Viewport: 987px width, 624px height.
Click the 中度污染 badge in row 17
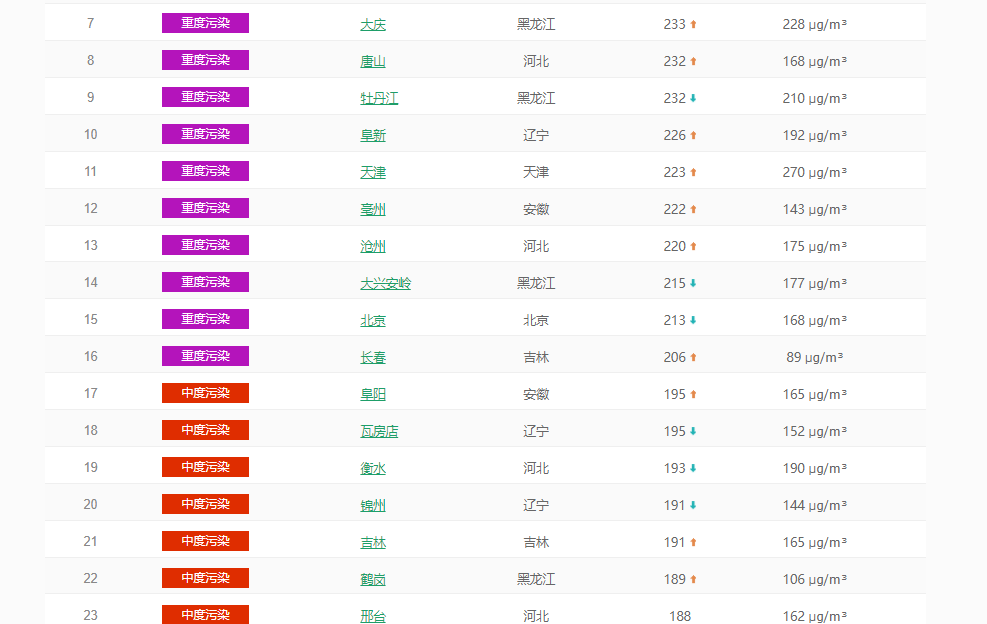pyautogui.click(x=205, y=394)
